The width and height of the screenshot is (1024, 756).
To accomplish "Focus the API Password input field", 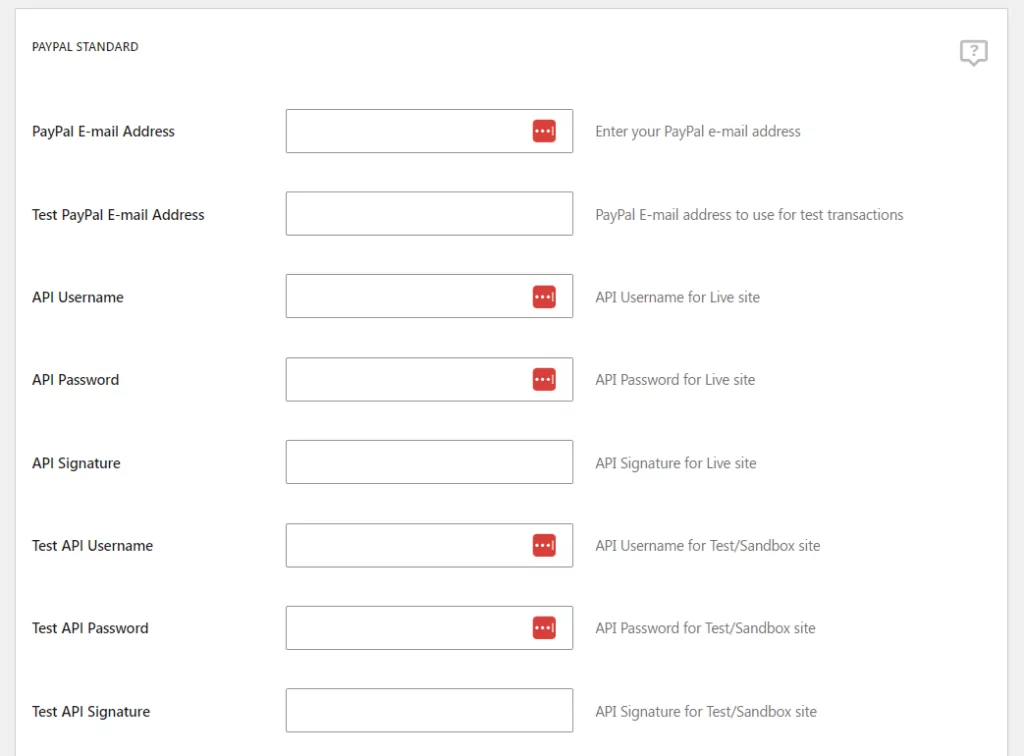I will (429, 379).
